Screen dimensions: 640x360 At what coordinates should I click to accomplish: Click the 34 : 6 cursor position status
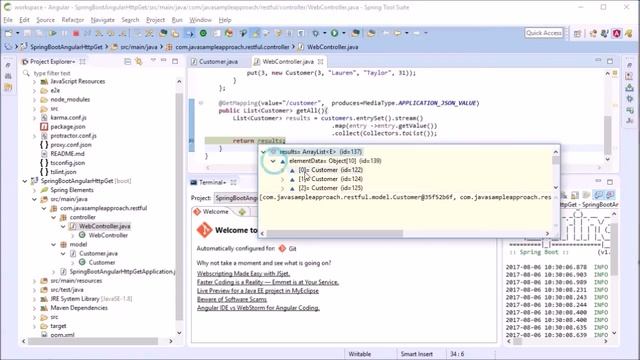[x=457, y=354]
